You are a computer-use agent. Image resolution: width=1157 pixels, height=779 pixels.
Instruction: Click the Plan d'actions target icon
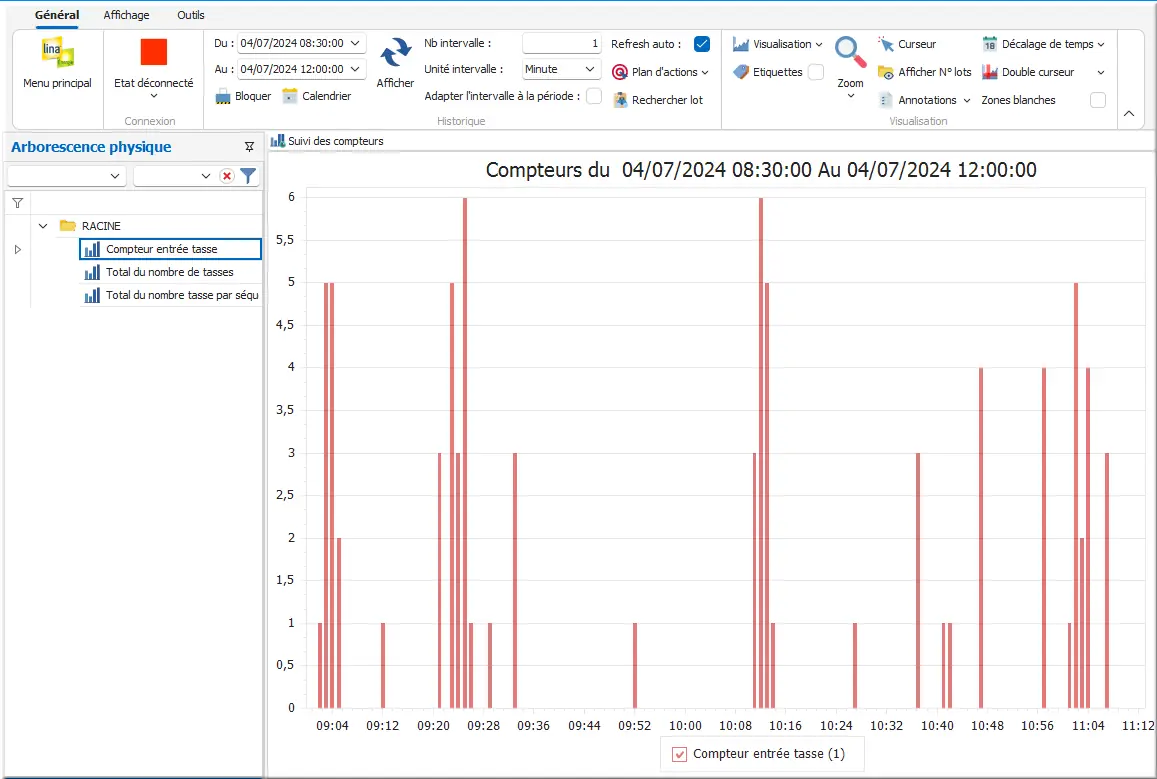coord(620,72)
